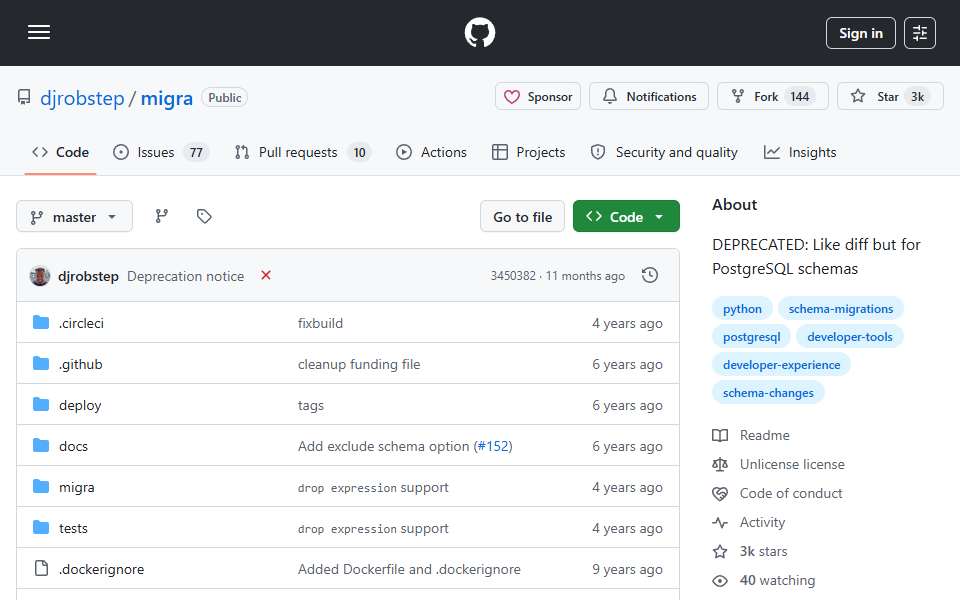Click the drop expression support commit in migra row

click(x=373, y=487)
